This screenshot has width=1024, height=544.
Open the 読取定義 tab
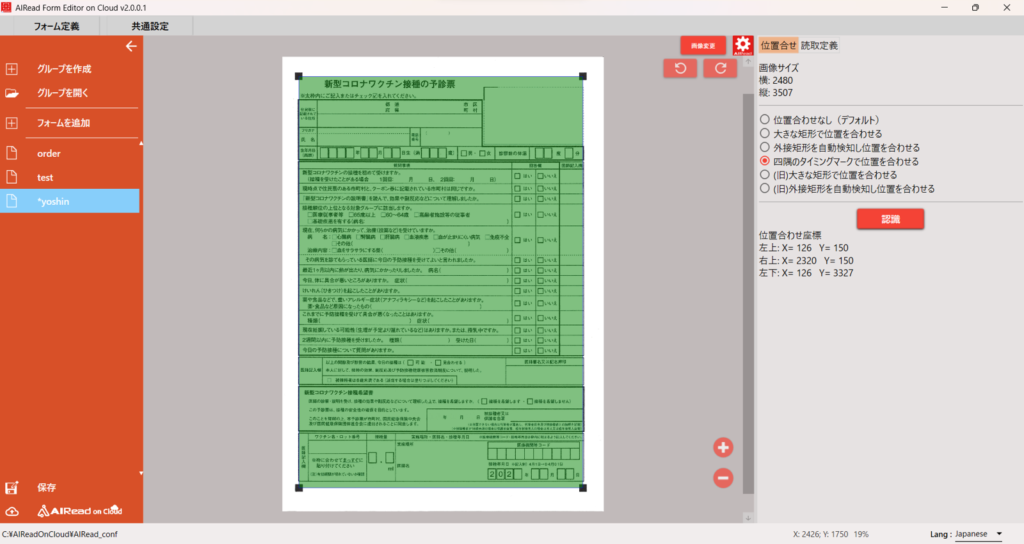pos(819,45)
